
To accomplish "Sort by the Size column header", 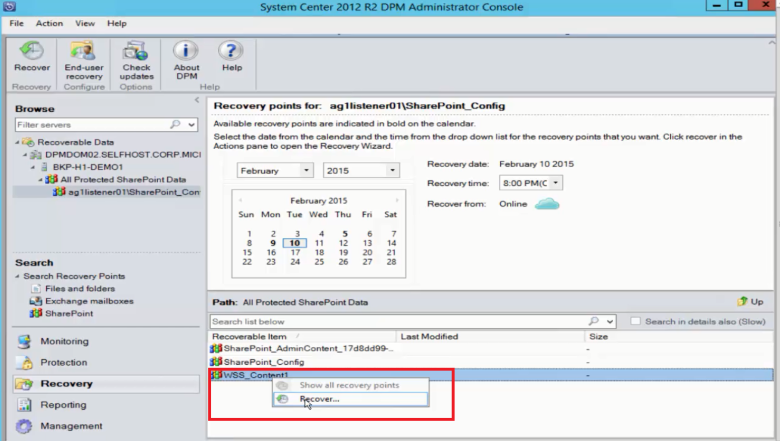I will 679,337.
